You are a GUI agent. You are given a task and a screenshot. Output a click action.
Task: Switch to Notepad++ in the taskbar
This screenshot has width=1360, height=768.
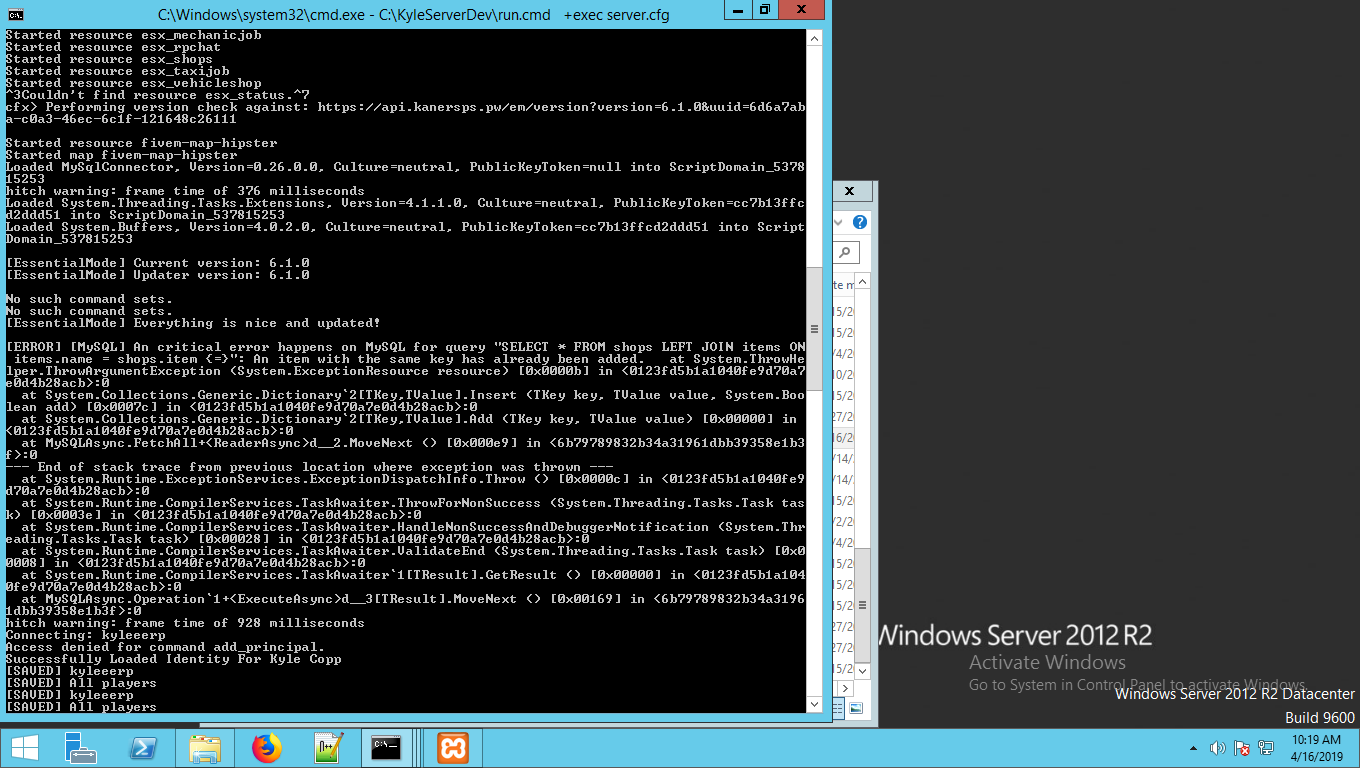pyautogui.click(x=327, y=747)
